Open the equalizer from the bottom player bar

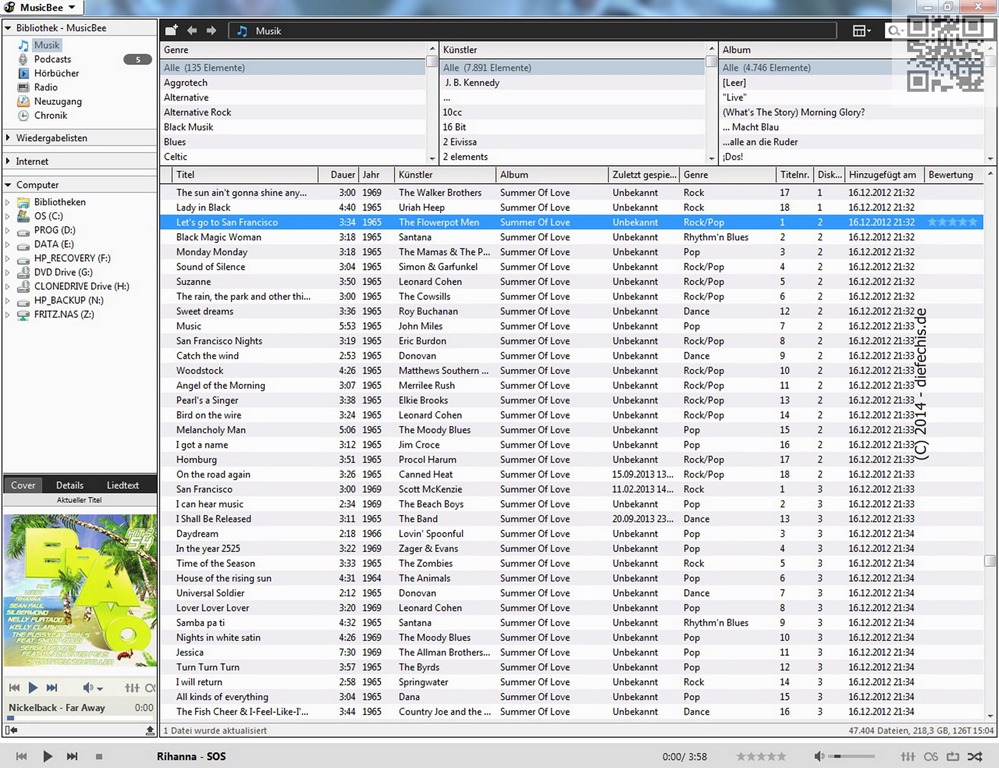click(908, 757)
